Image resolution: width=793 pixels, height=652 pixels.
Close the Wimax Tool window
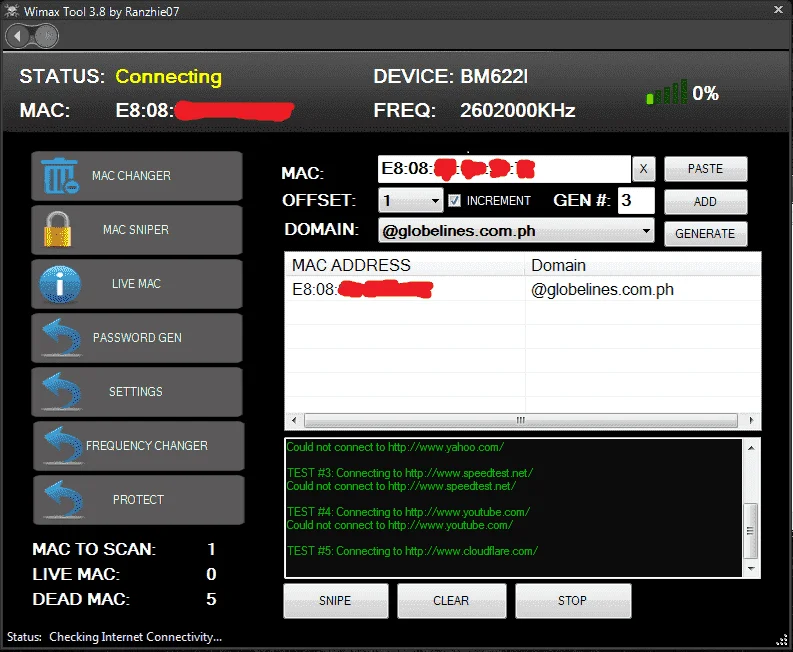(x=778, y=10)
